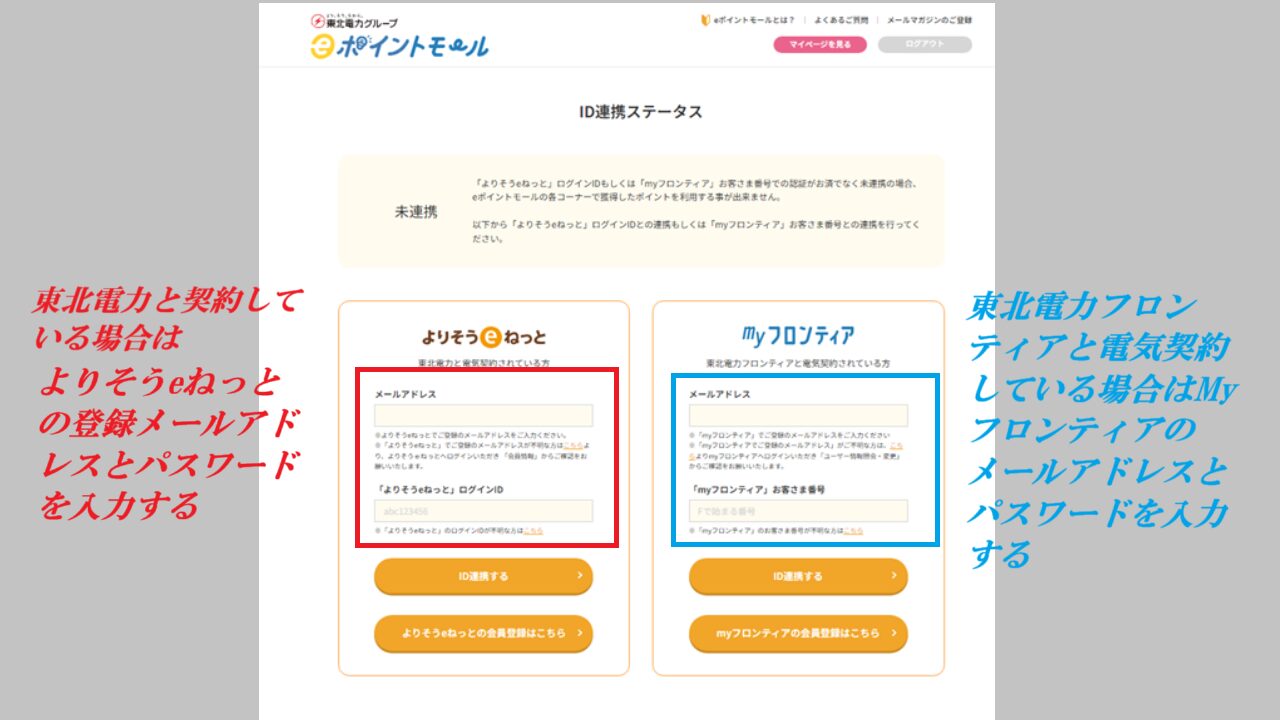1280x720 pixels.
Task: Click the 東北電力グループ lightning icon
Action: [318, 20]
